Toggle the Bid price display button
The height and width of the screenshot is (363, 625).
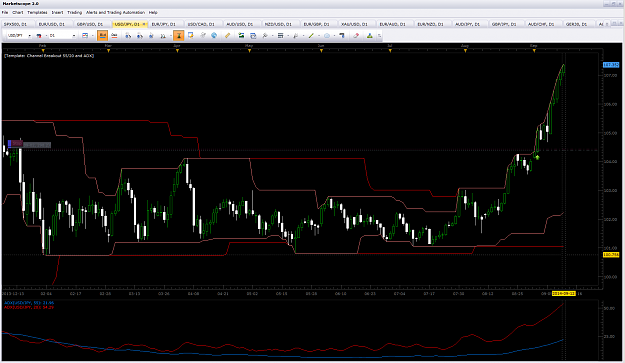click(x=102, y=35)
